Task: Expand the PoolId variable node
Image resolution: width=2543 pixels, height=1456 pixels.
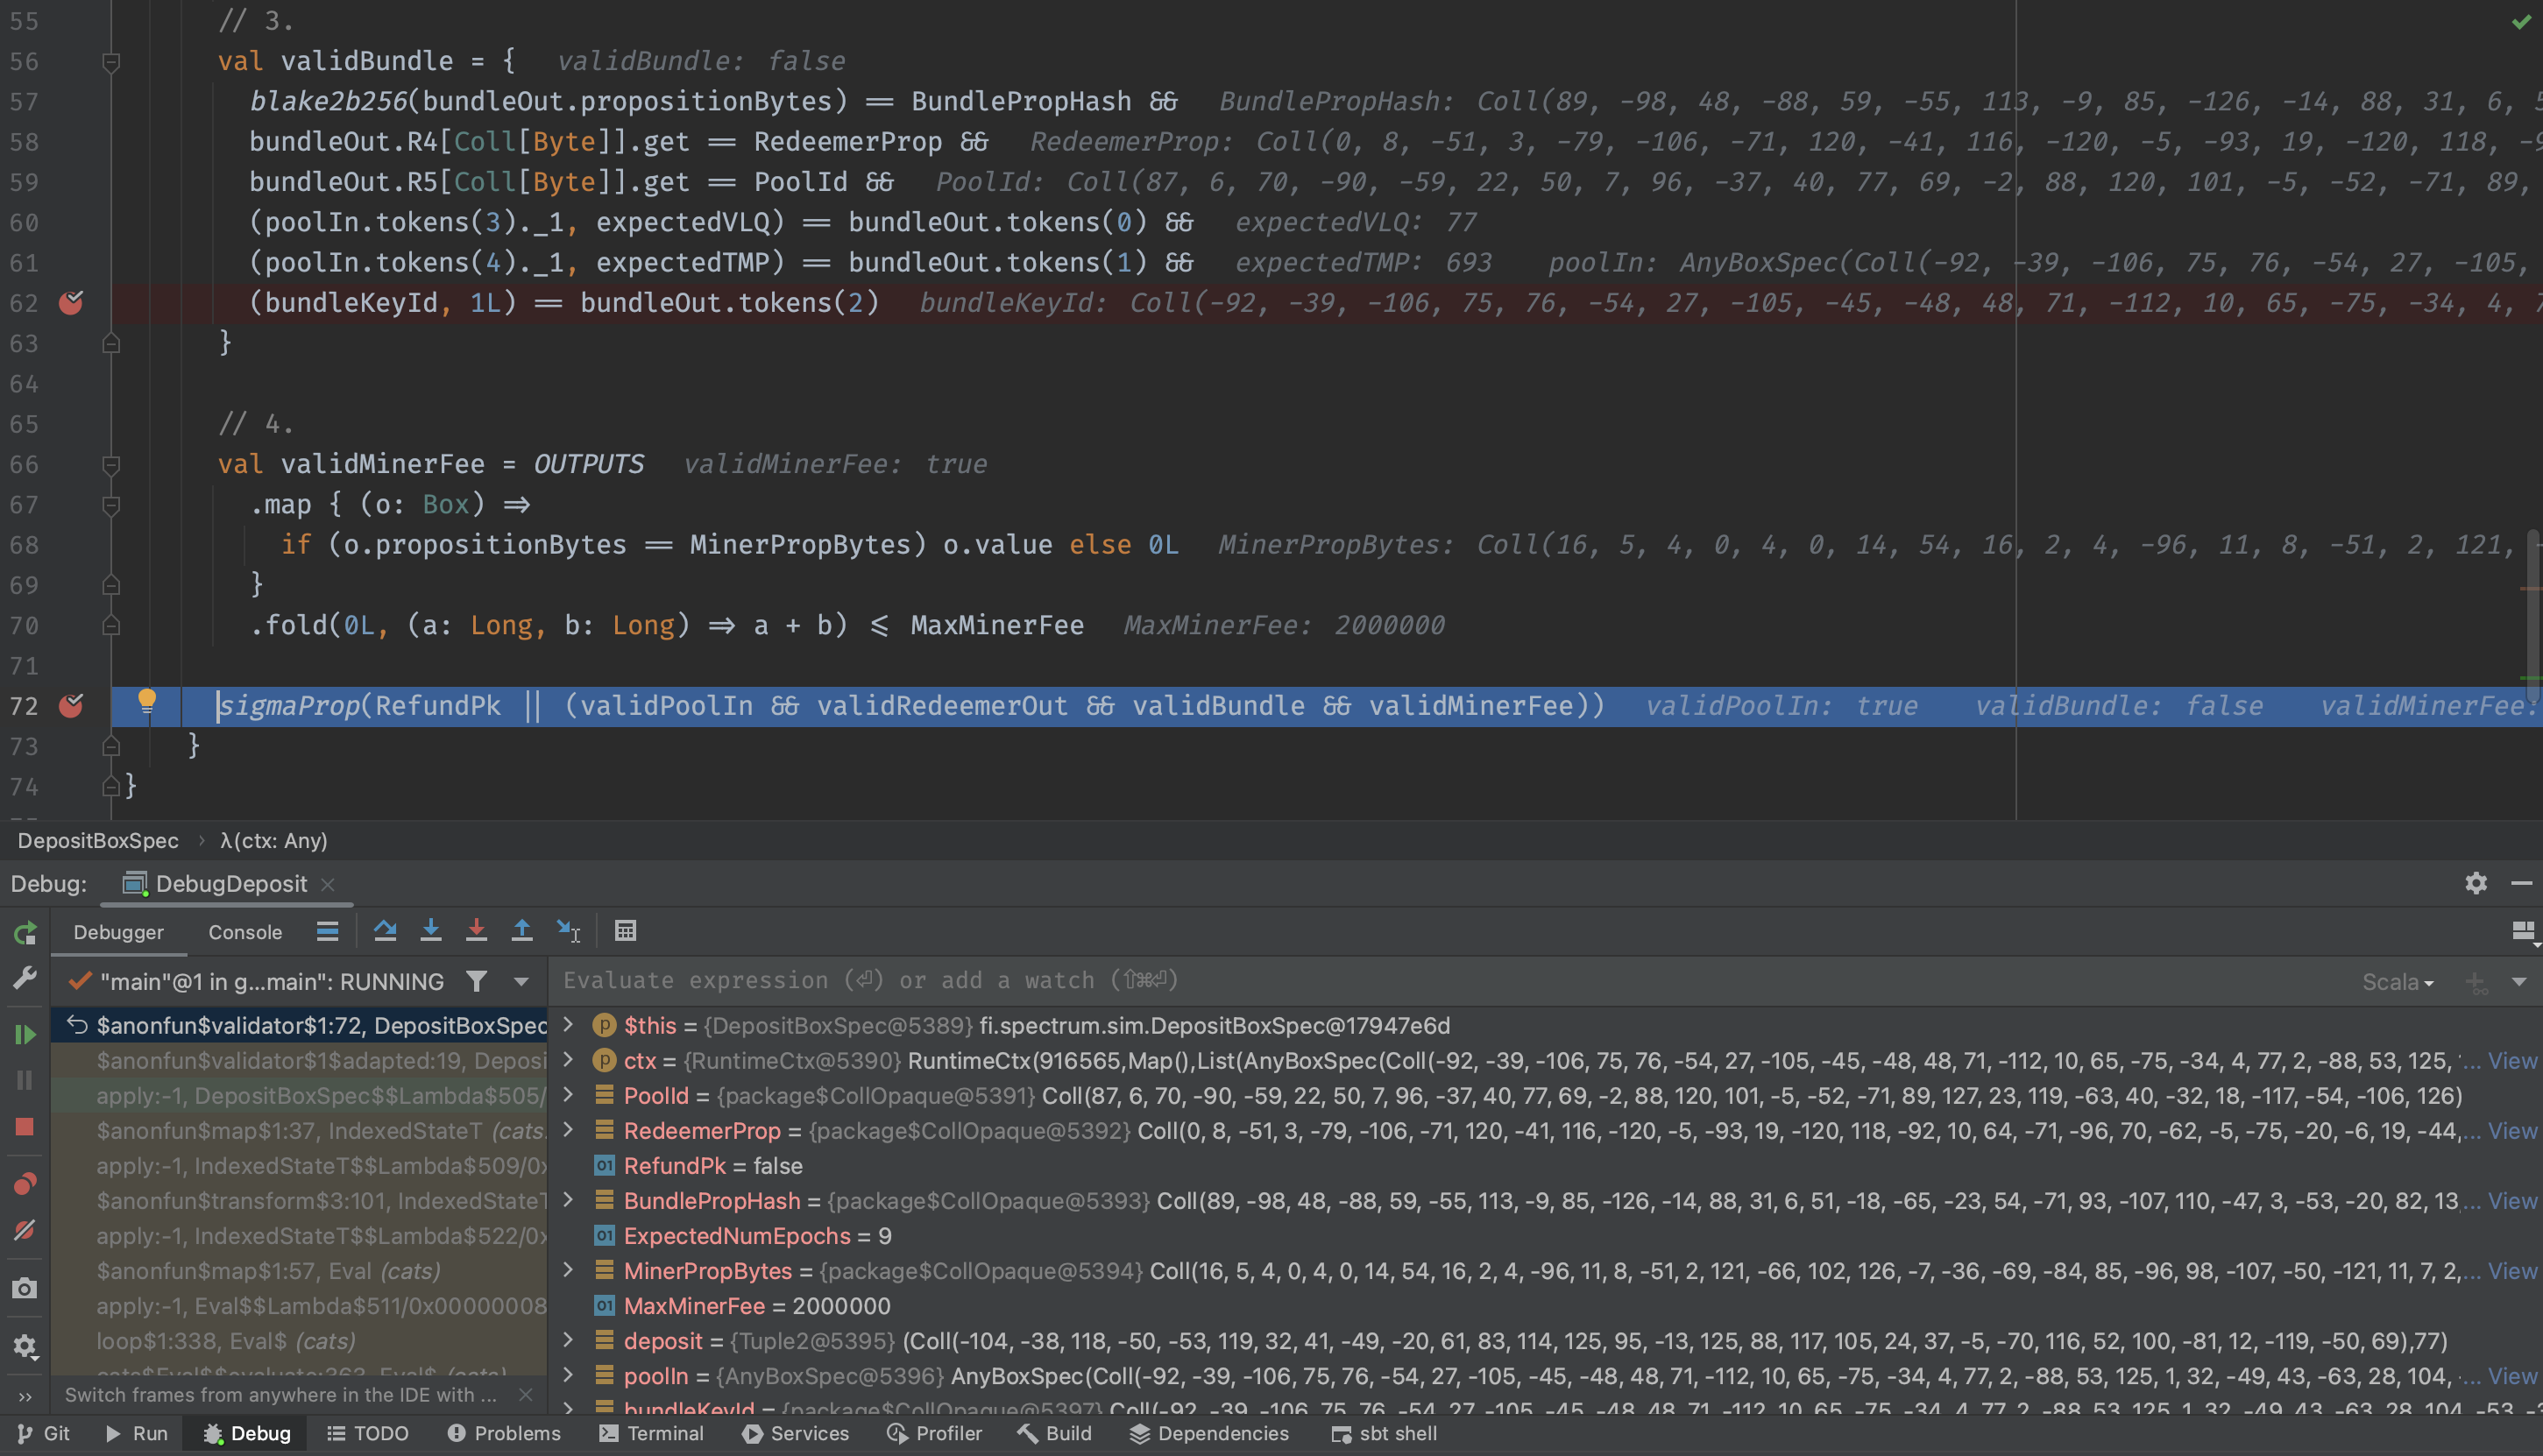Action: (569, 1095)
